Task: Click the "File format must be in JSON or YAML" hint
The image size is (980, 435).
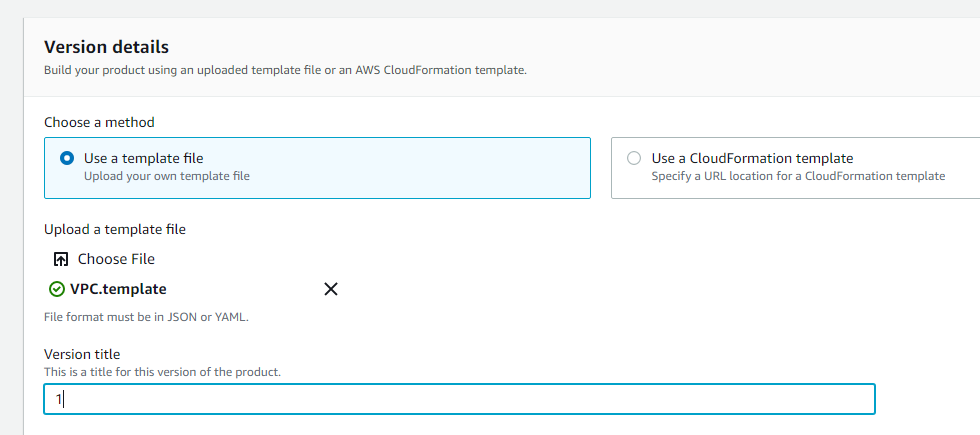Action: 146,317
